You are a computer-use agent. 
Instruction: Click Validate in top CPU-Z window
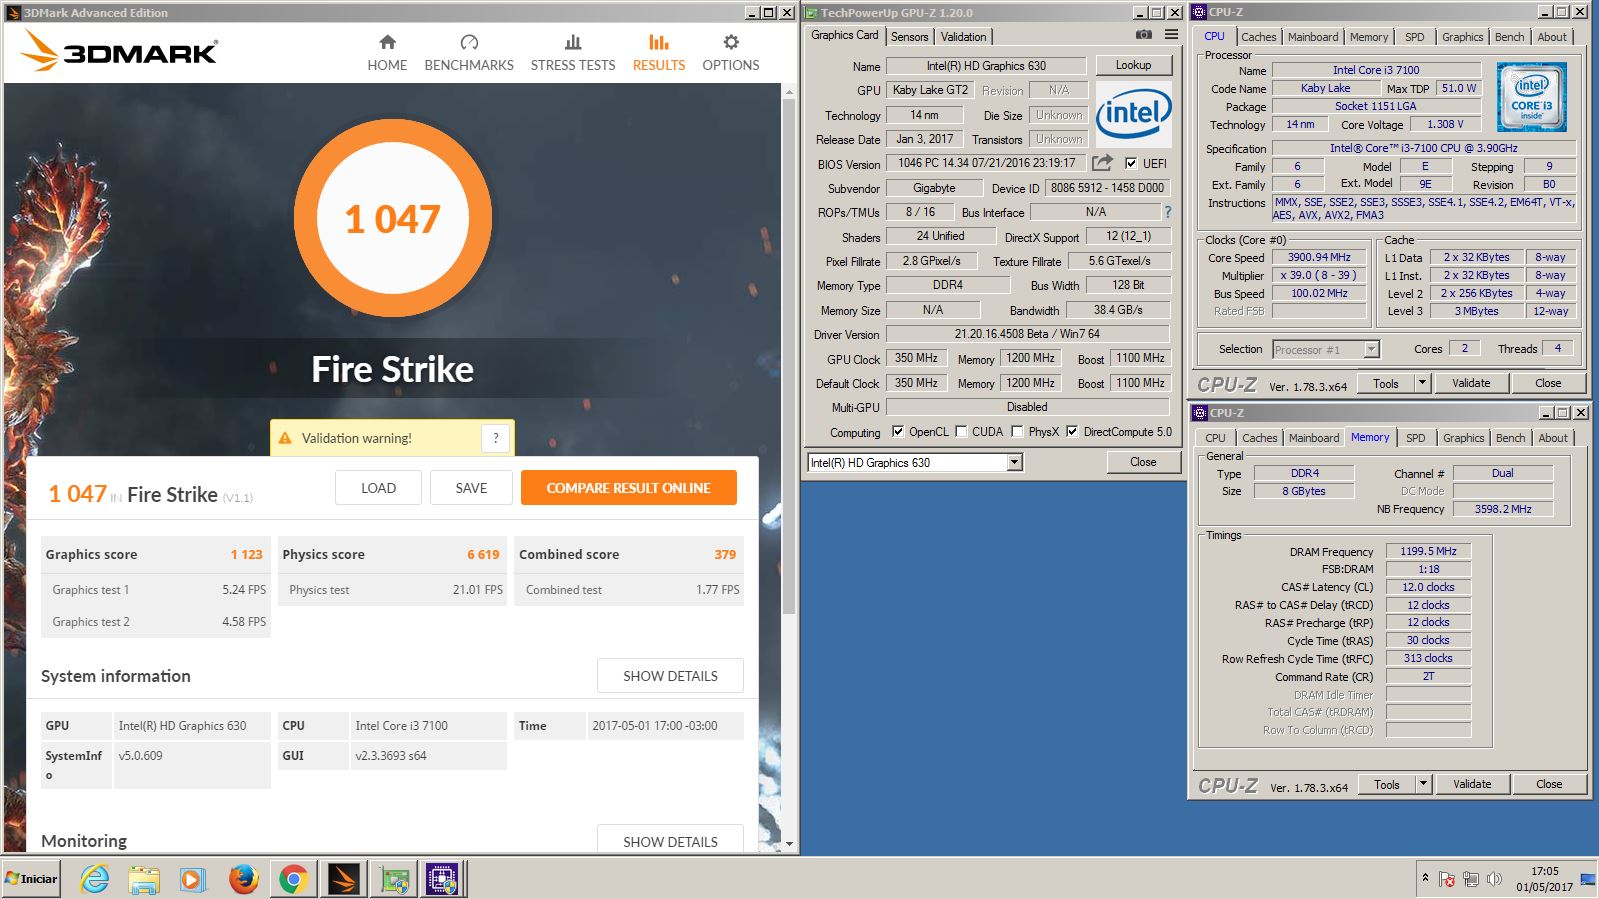(x=1471, y=383)
